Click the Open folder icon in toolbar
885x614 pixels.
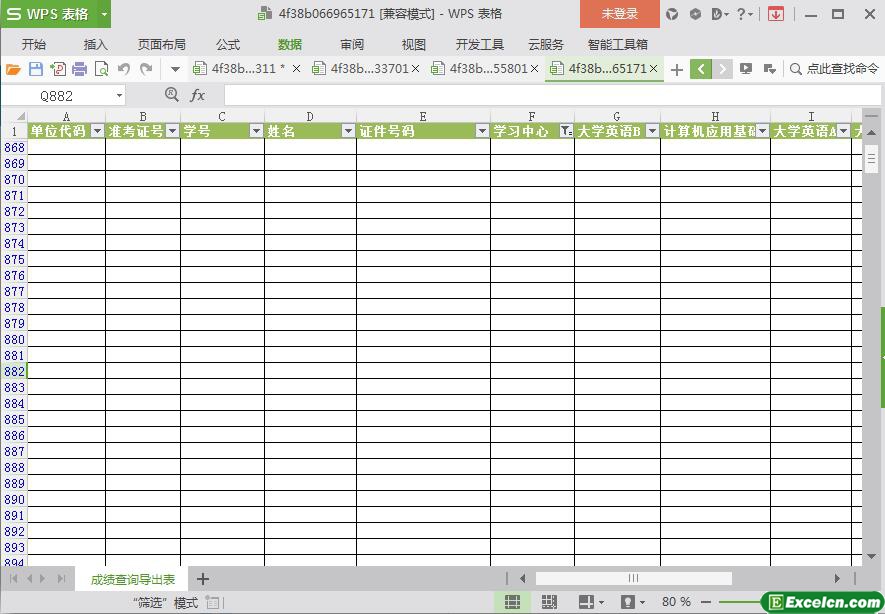pos(13,69)
